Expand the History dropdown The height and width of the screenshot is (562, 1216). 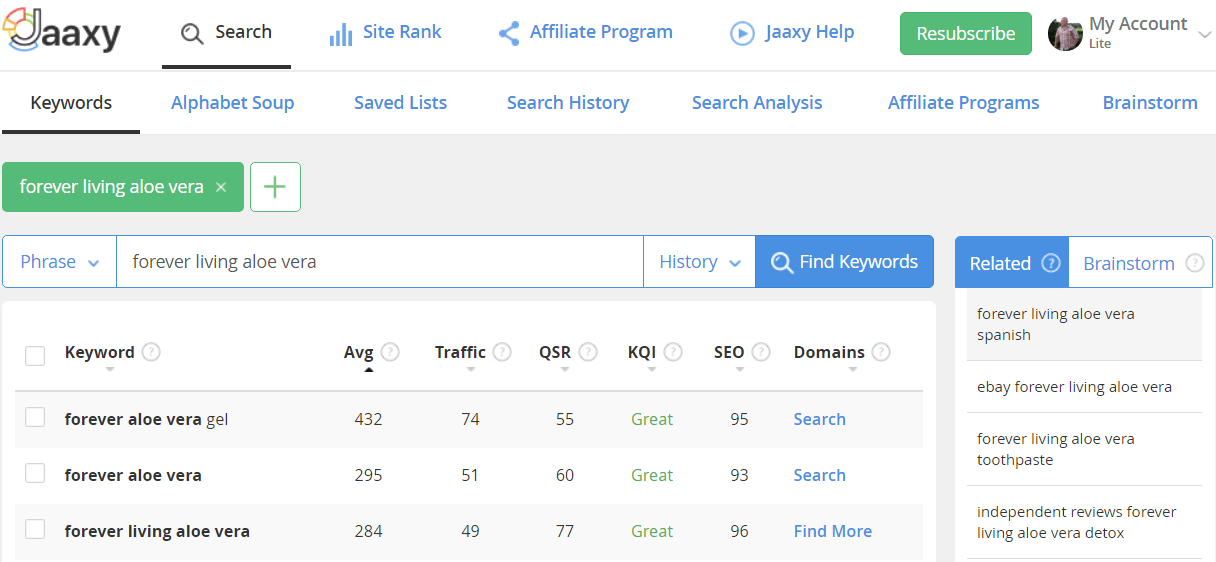pyautogui.click(x=699, y=262)
